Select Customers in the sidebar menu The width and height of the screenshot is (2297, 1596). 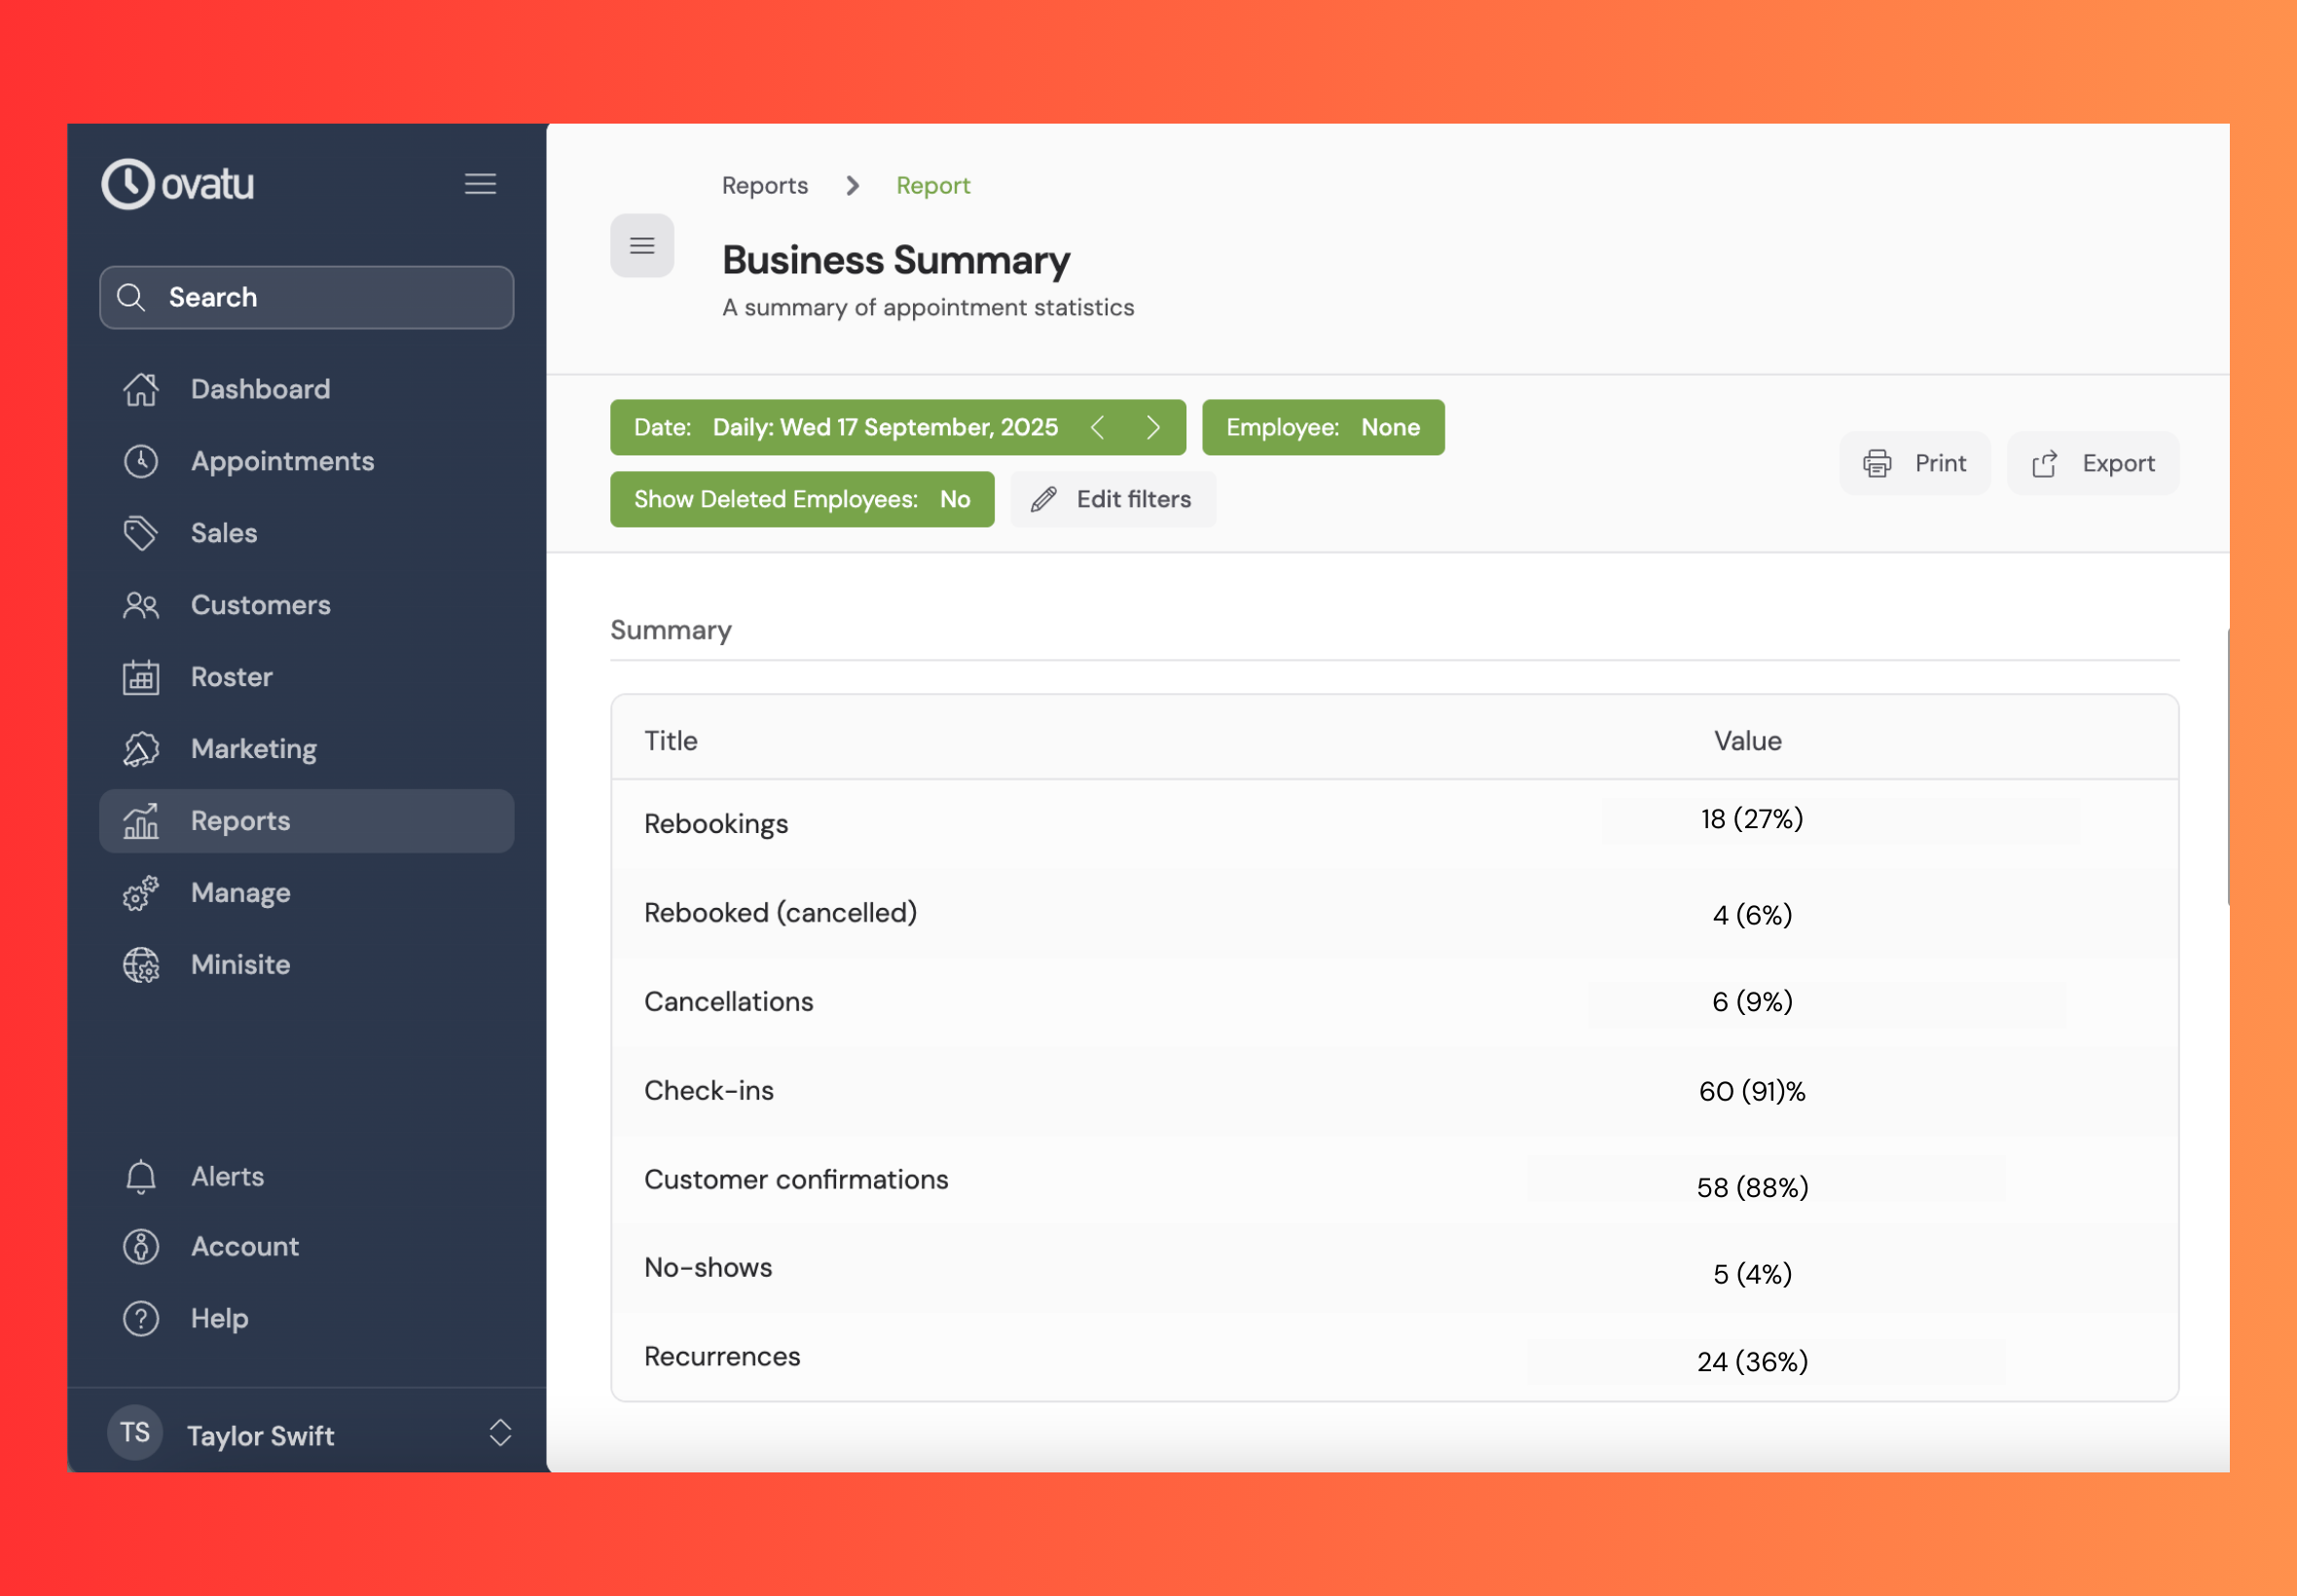point(260,605)
